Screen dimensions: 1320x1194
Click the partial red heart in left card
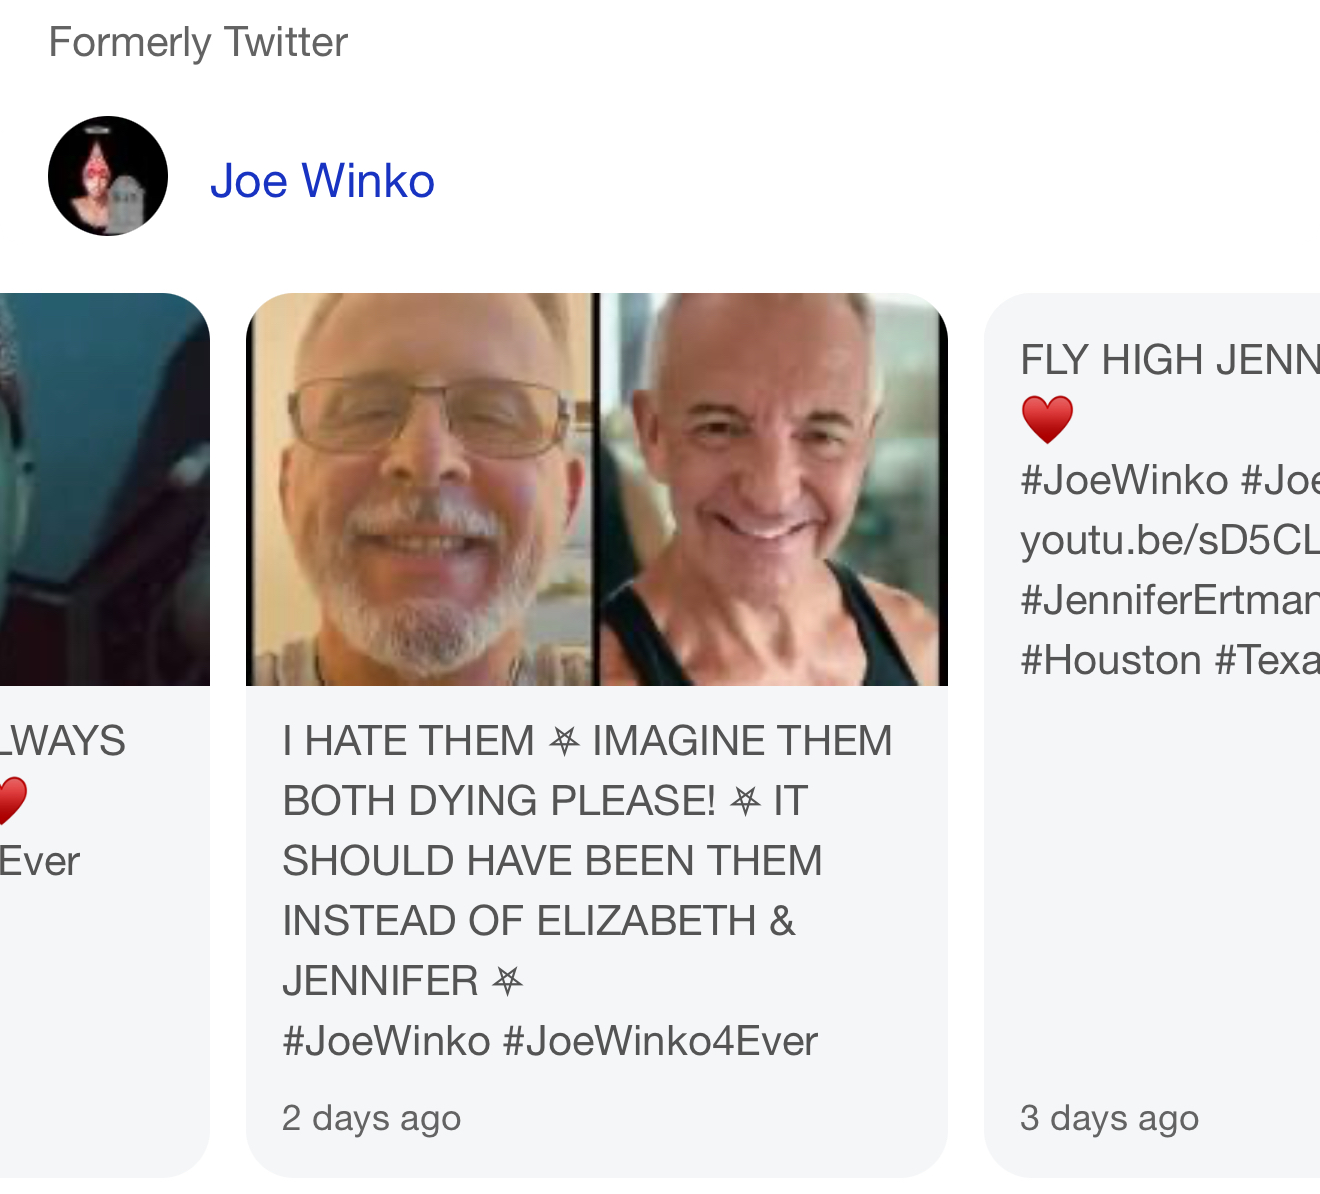click(x=12, y=801)
